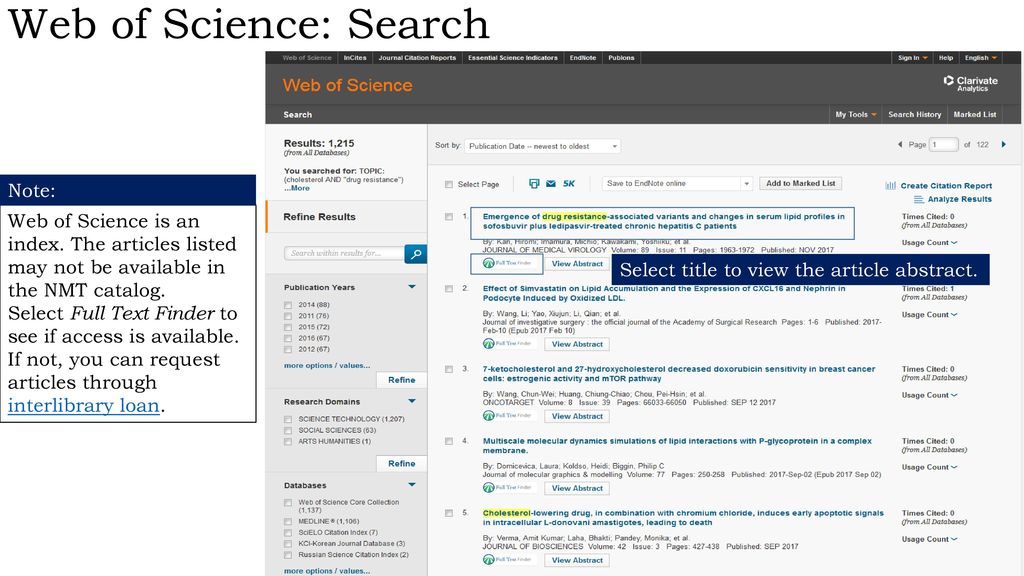Open the Sign In dropdown
1024x576 pixels.
[912, 57]
